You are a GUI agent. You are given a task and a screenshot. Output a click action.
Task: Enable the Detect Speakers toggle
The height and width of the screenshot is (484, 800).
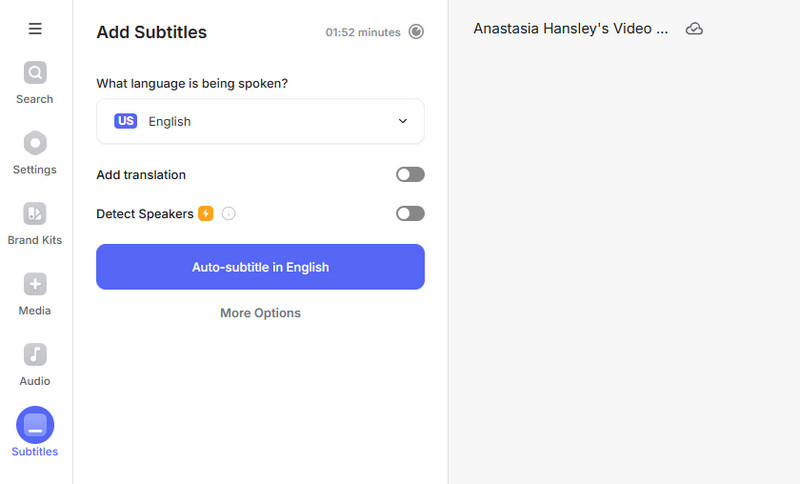coord(410,213)
